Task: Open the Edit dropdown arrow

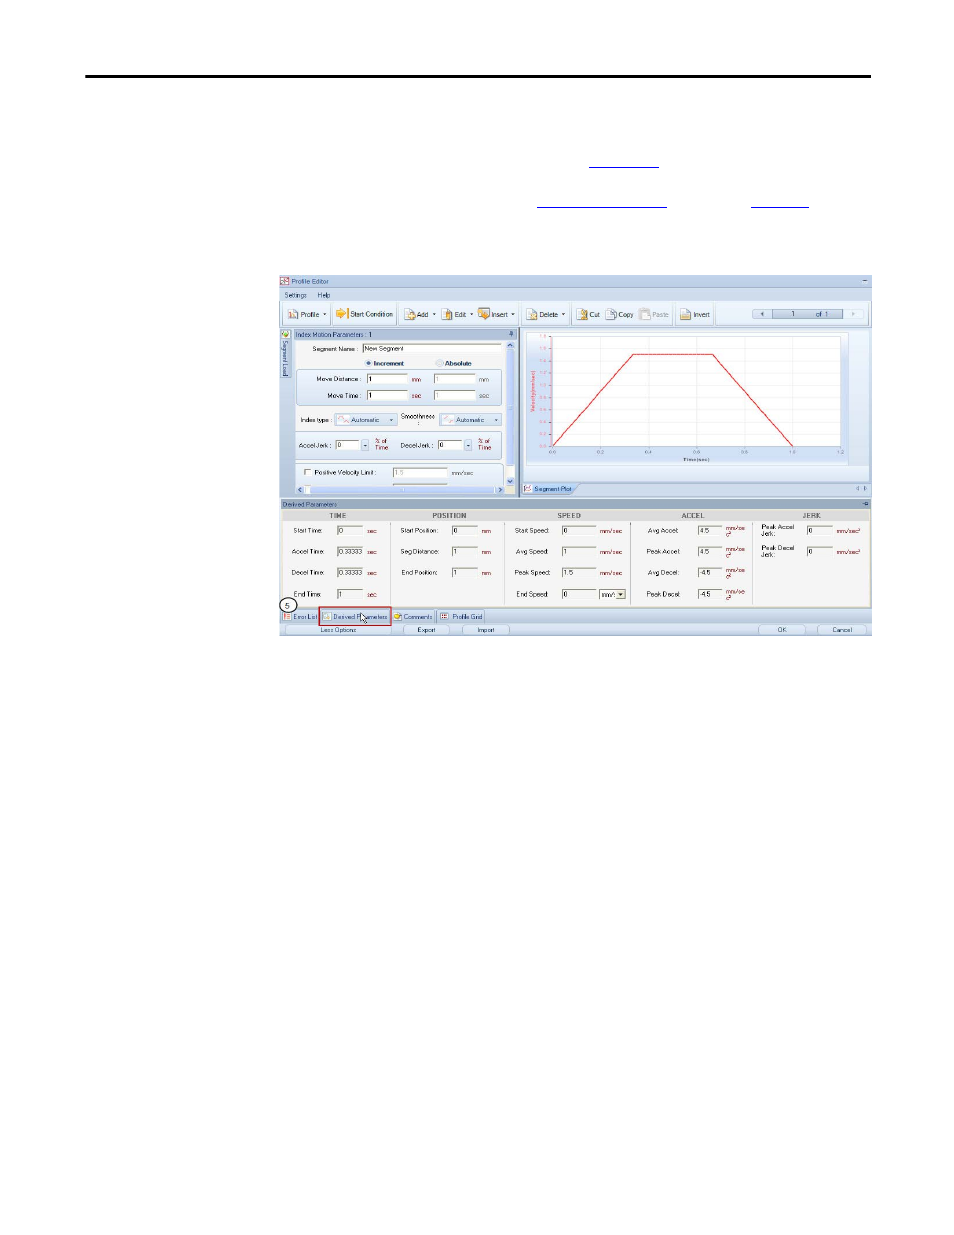Action: [472, 314]
